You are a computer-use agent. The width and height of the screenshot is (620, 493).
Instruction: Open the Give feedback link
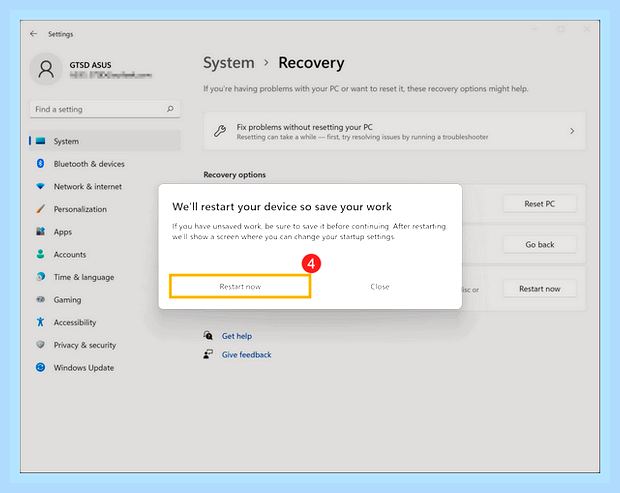pos(246,355)
